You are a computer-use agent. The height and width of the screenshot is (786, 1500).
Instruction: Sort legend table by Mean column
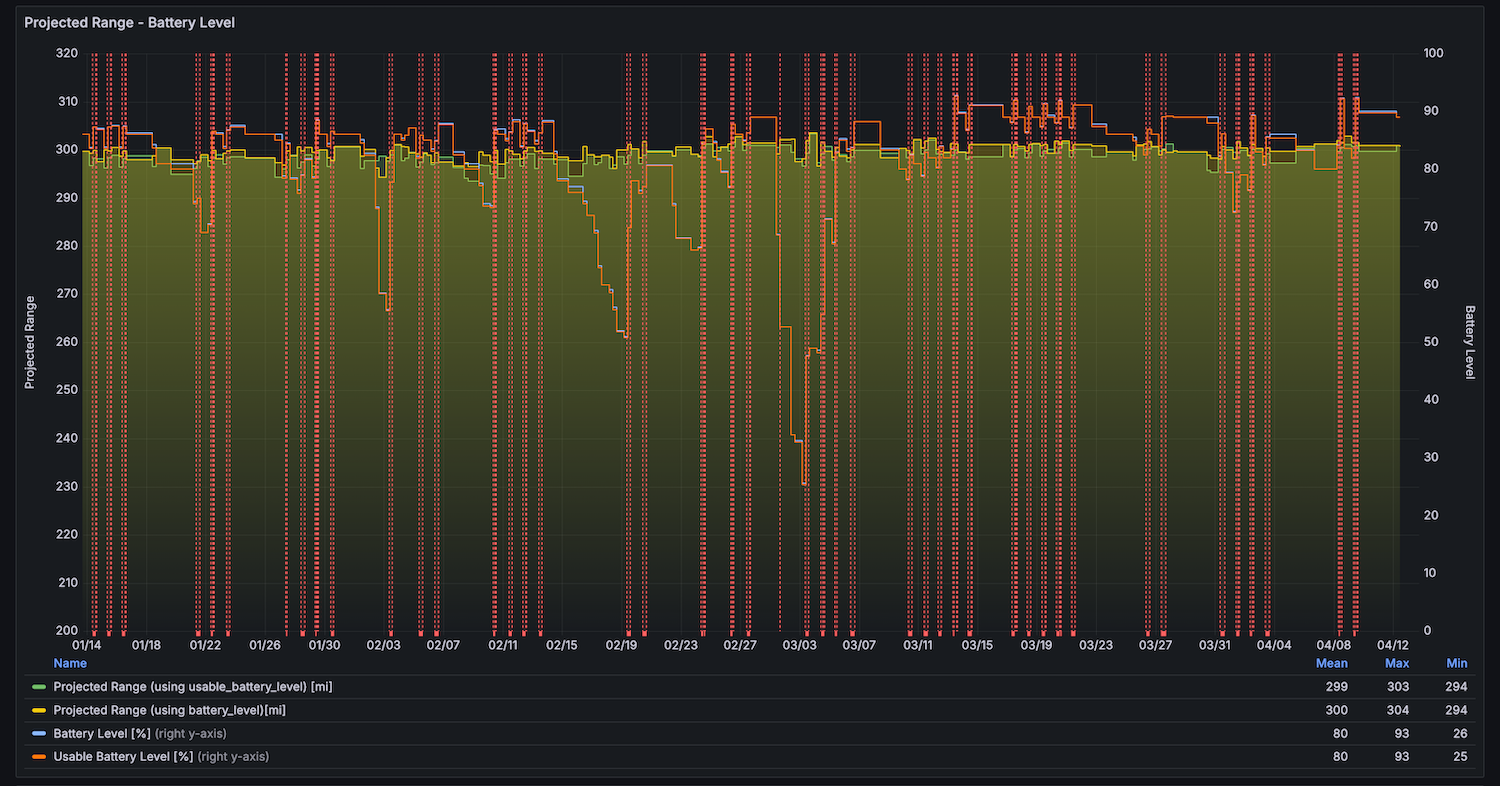pos(1332,663)
